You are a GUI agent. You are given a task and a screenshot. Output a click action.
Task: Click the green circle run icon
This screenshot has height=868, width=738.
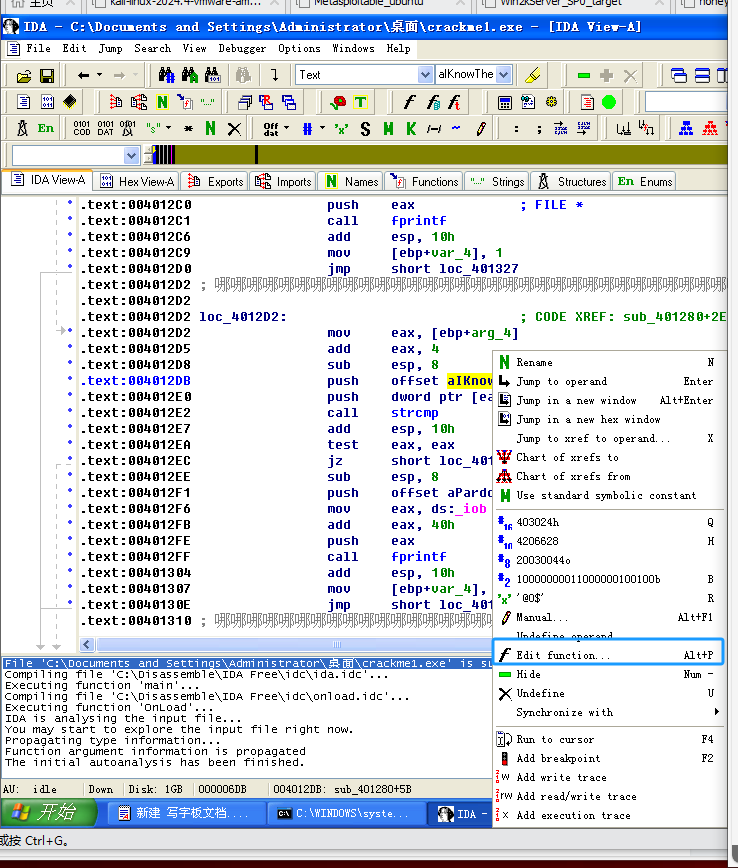609,102
